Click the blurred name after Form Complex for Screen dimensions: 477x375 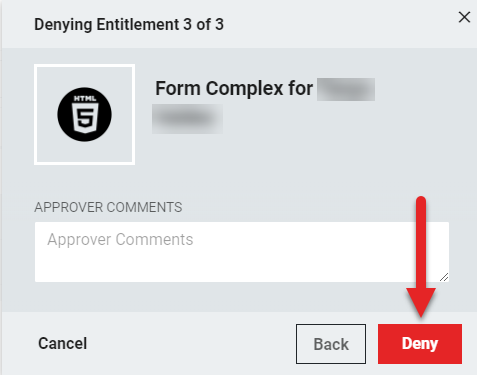[x=346, y=89]
